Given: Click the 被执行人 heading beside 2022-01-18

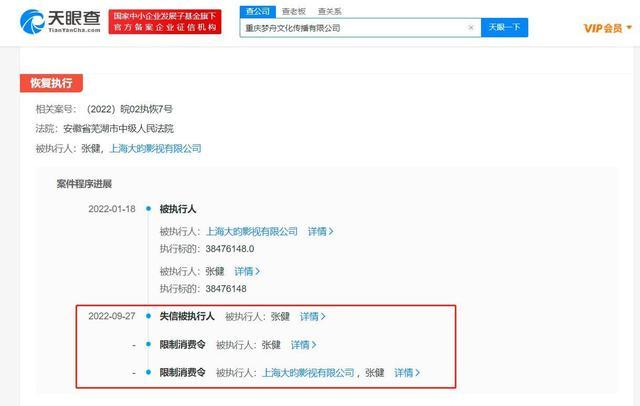Looking at the screenshot, I should tap(178, 209).
